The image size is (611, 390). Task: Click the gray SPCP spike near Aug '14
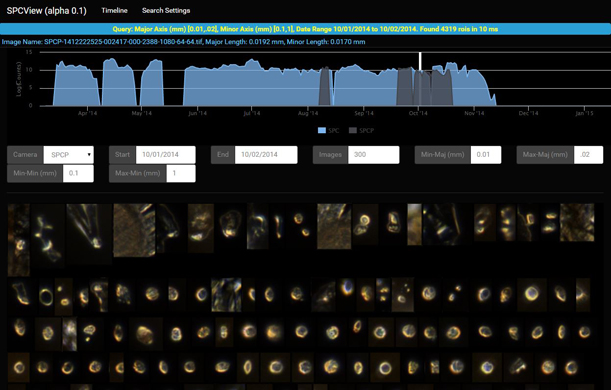[325, 86]
